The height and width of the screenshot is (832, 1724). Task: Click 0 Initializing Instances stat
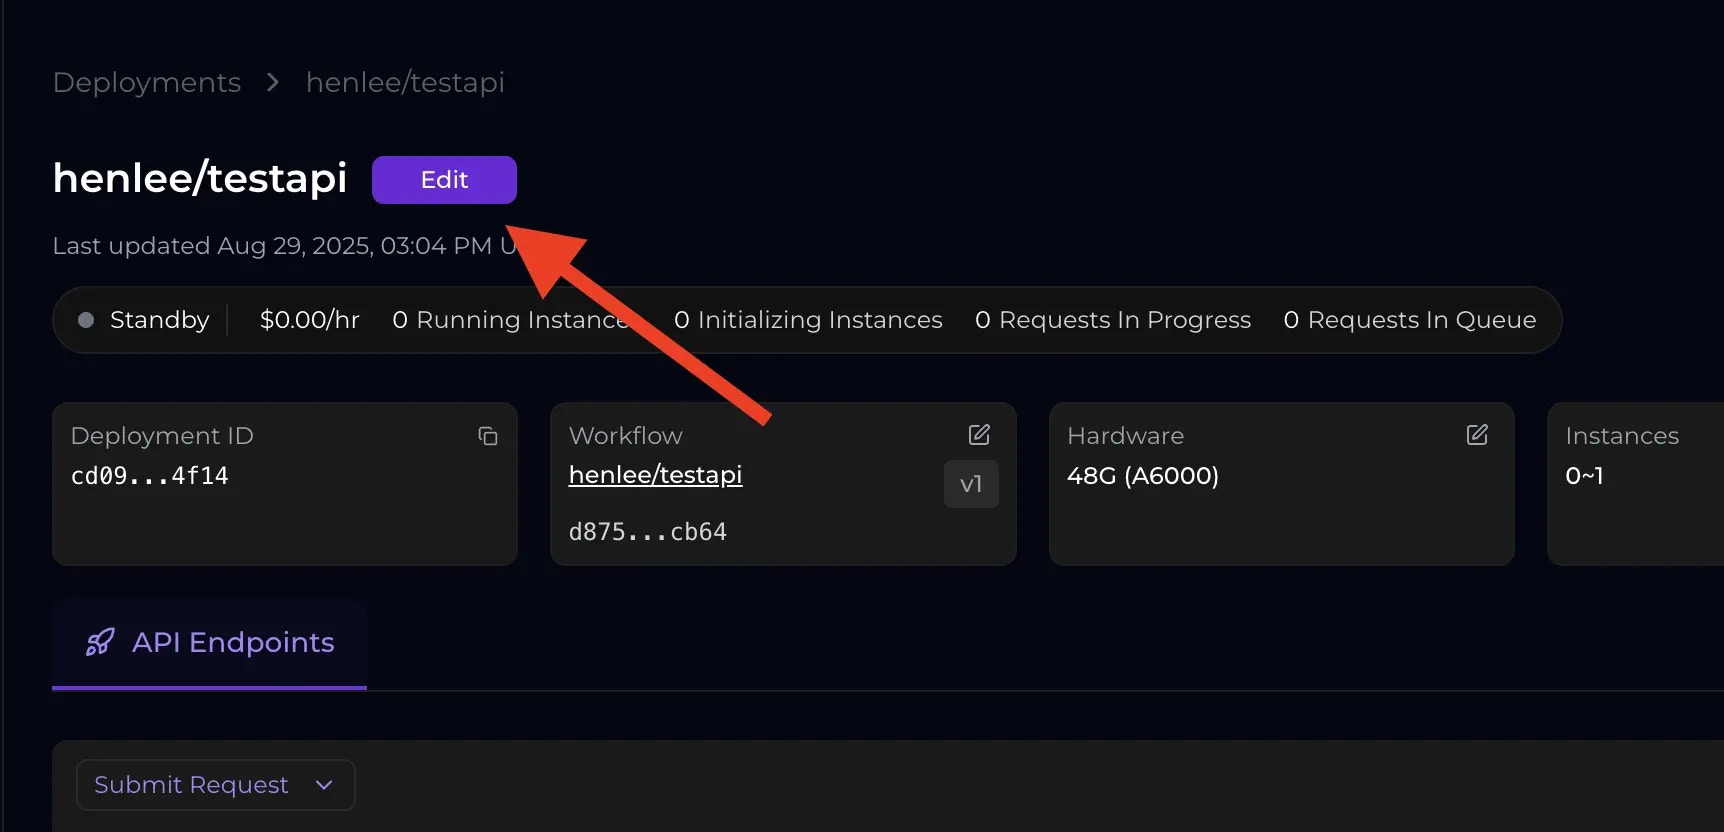808,320
